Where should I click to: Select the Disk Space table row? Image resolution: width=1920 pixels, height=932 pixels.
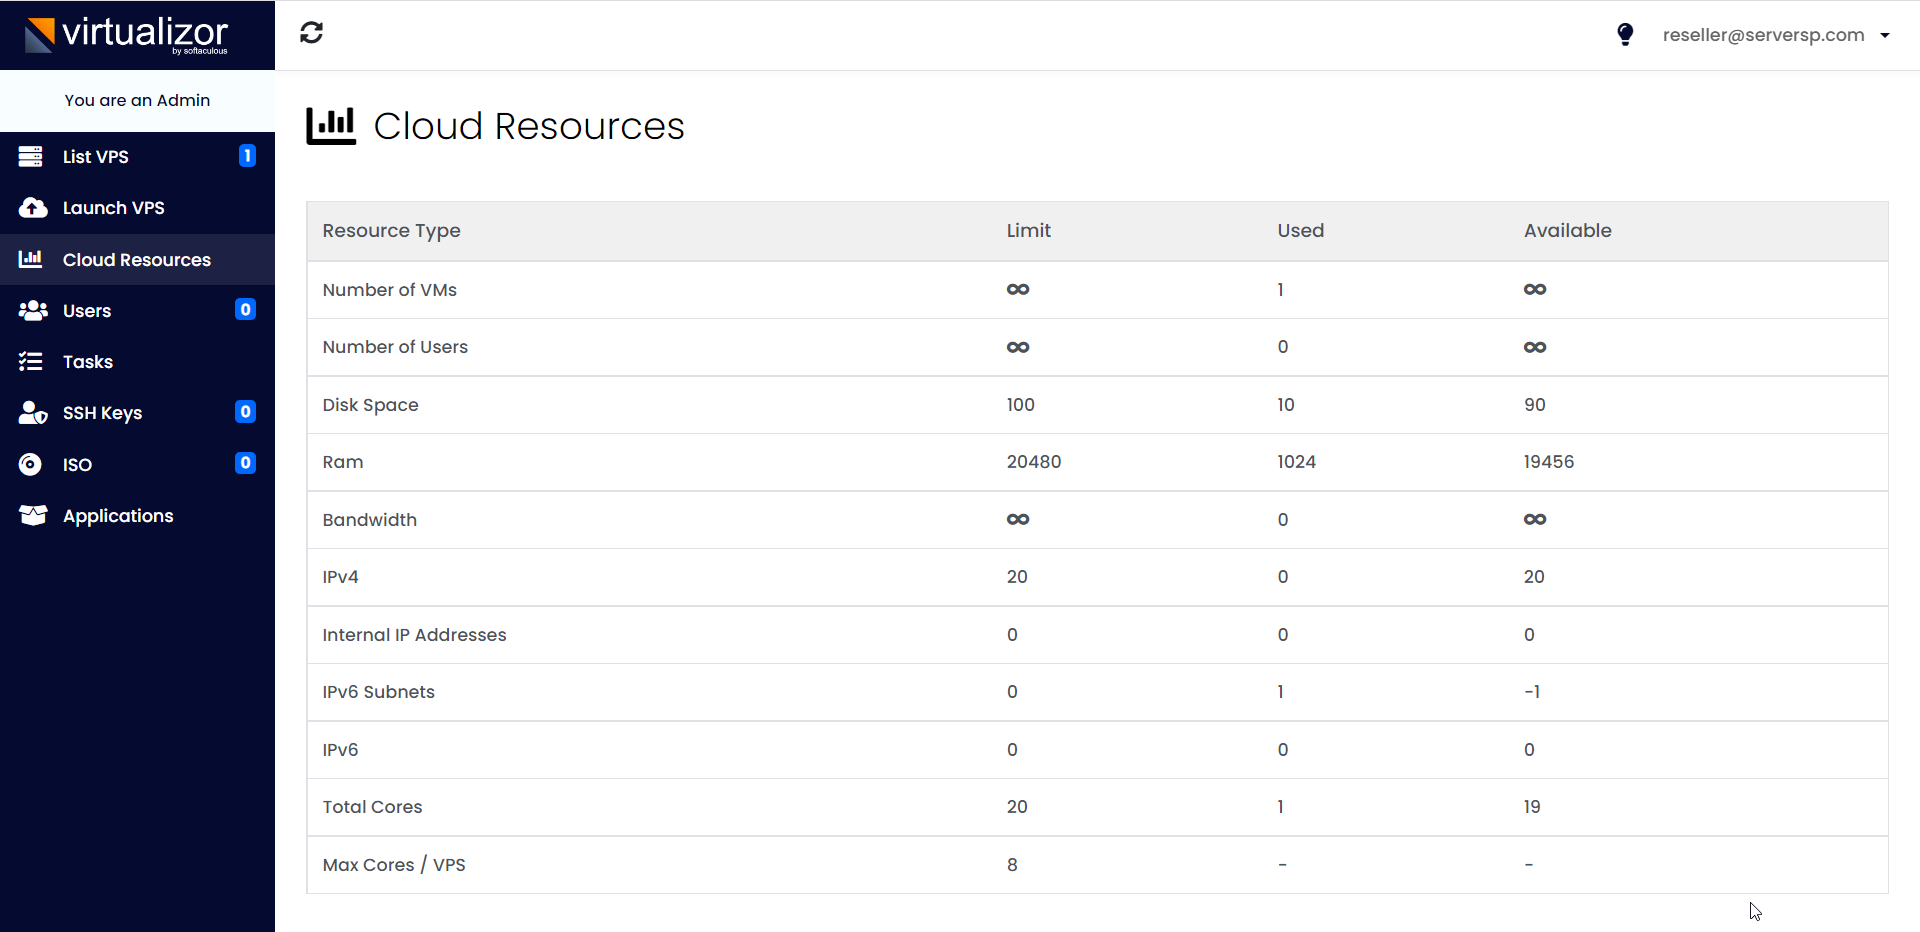click(1096, 405)
